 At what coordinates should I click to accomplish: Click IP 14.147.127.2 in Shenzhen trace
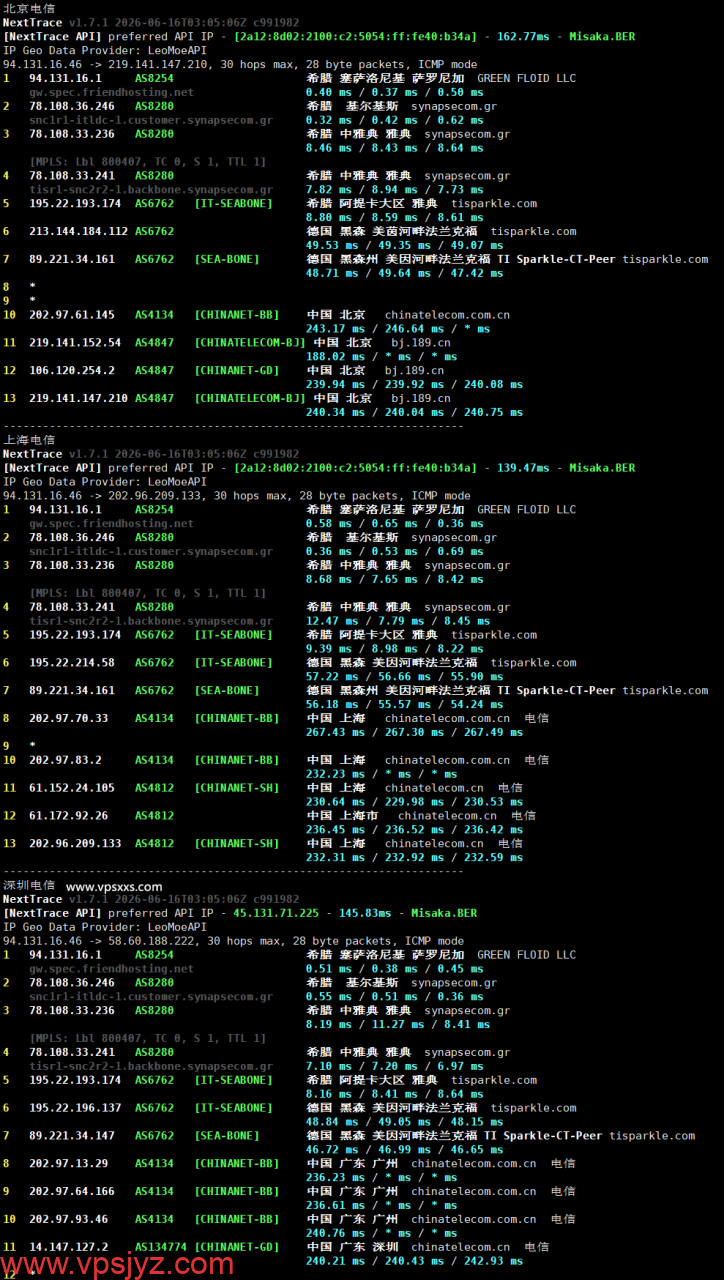[68, 1247]
